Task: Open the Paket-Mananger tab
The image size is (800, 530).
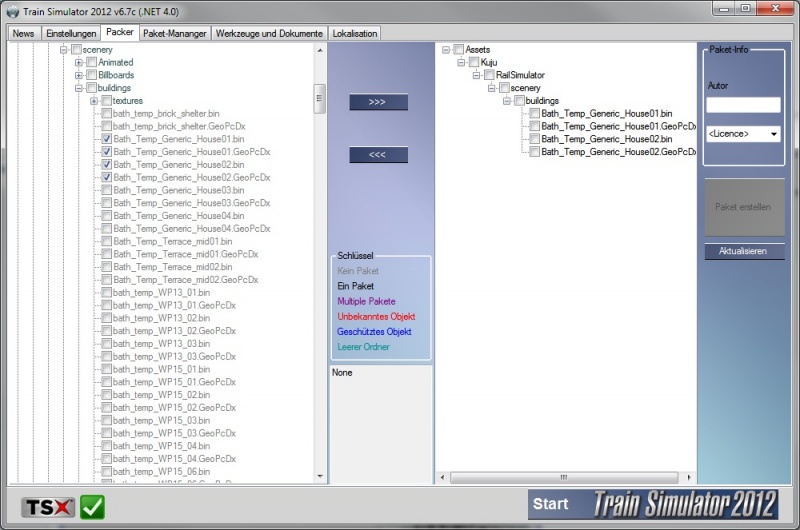Action: click(x=174, y=33)
